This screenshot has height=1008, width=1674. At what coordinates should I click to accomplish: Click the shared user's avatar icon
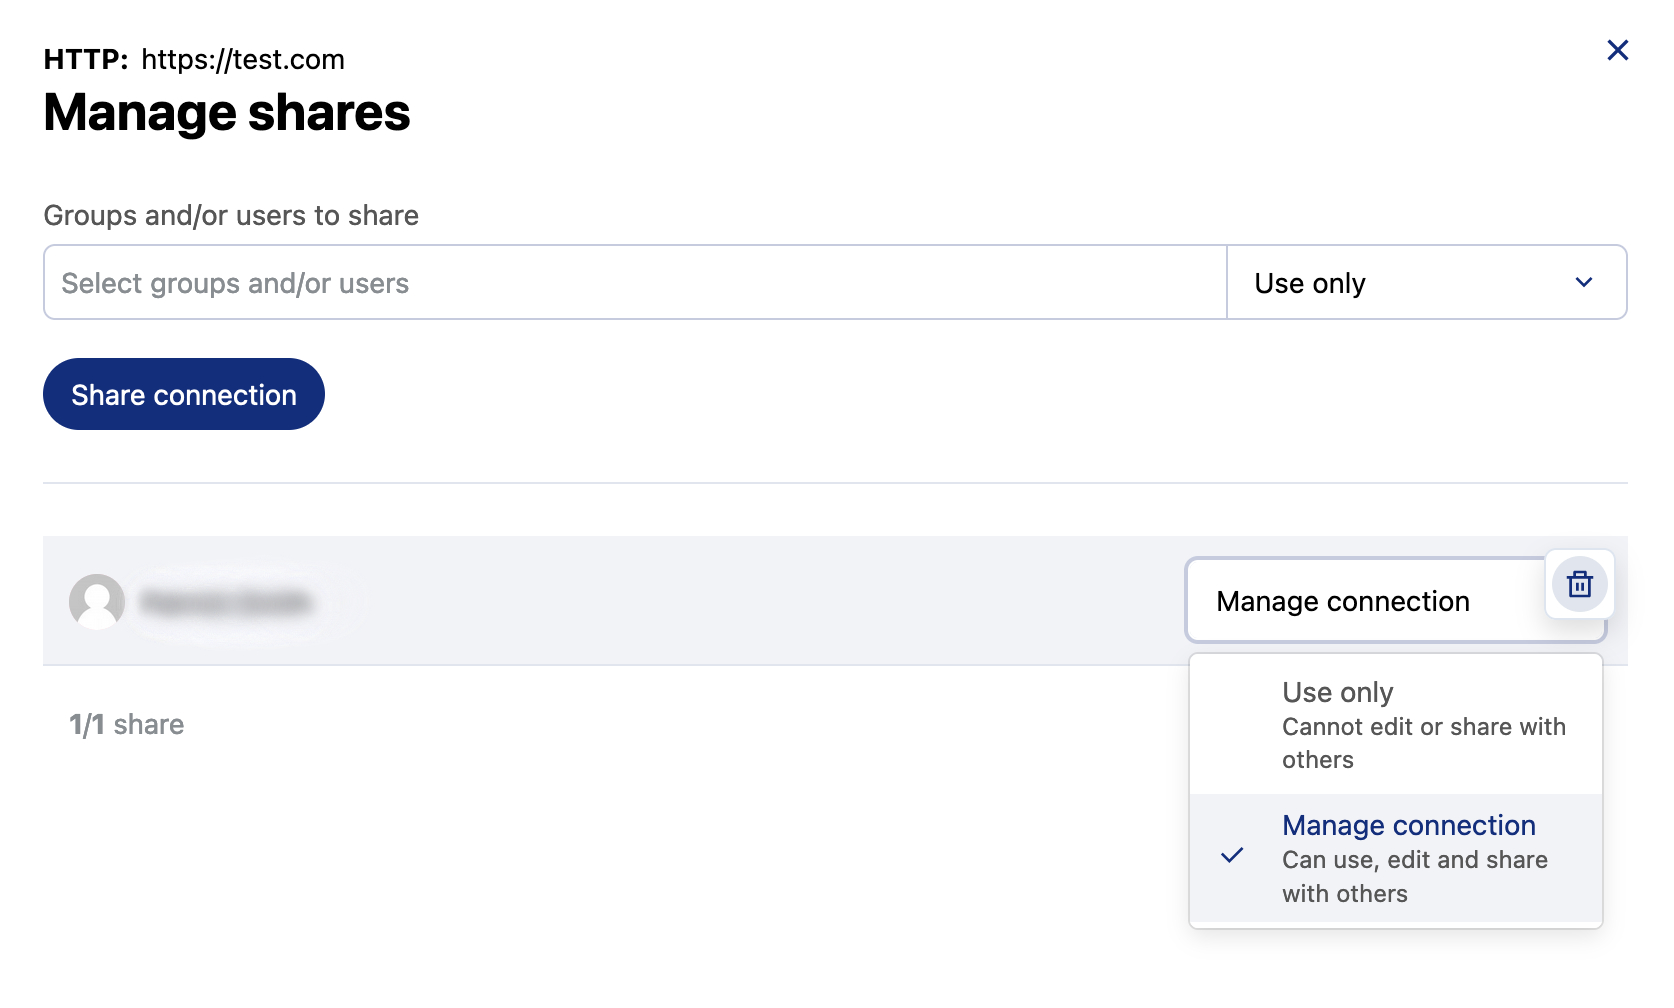(96, 601)
